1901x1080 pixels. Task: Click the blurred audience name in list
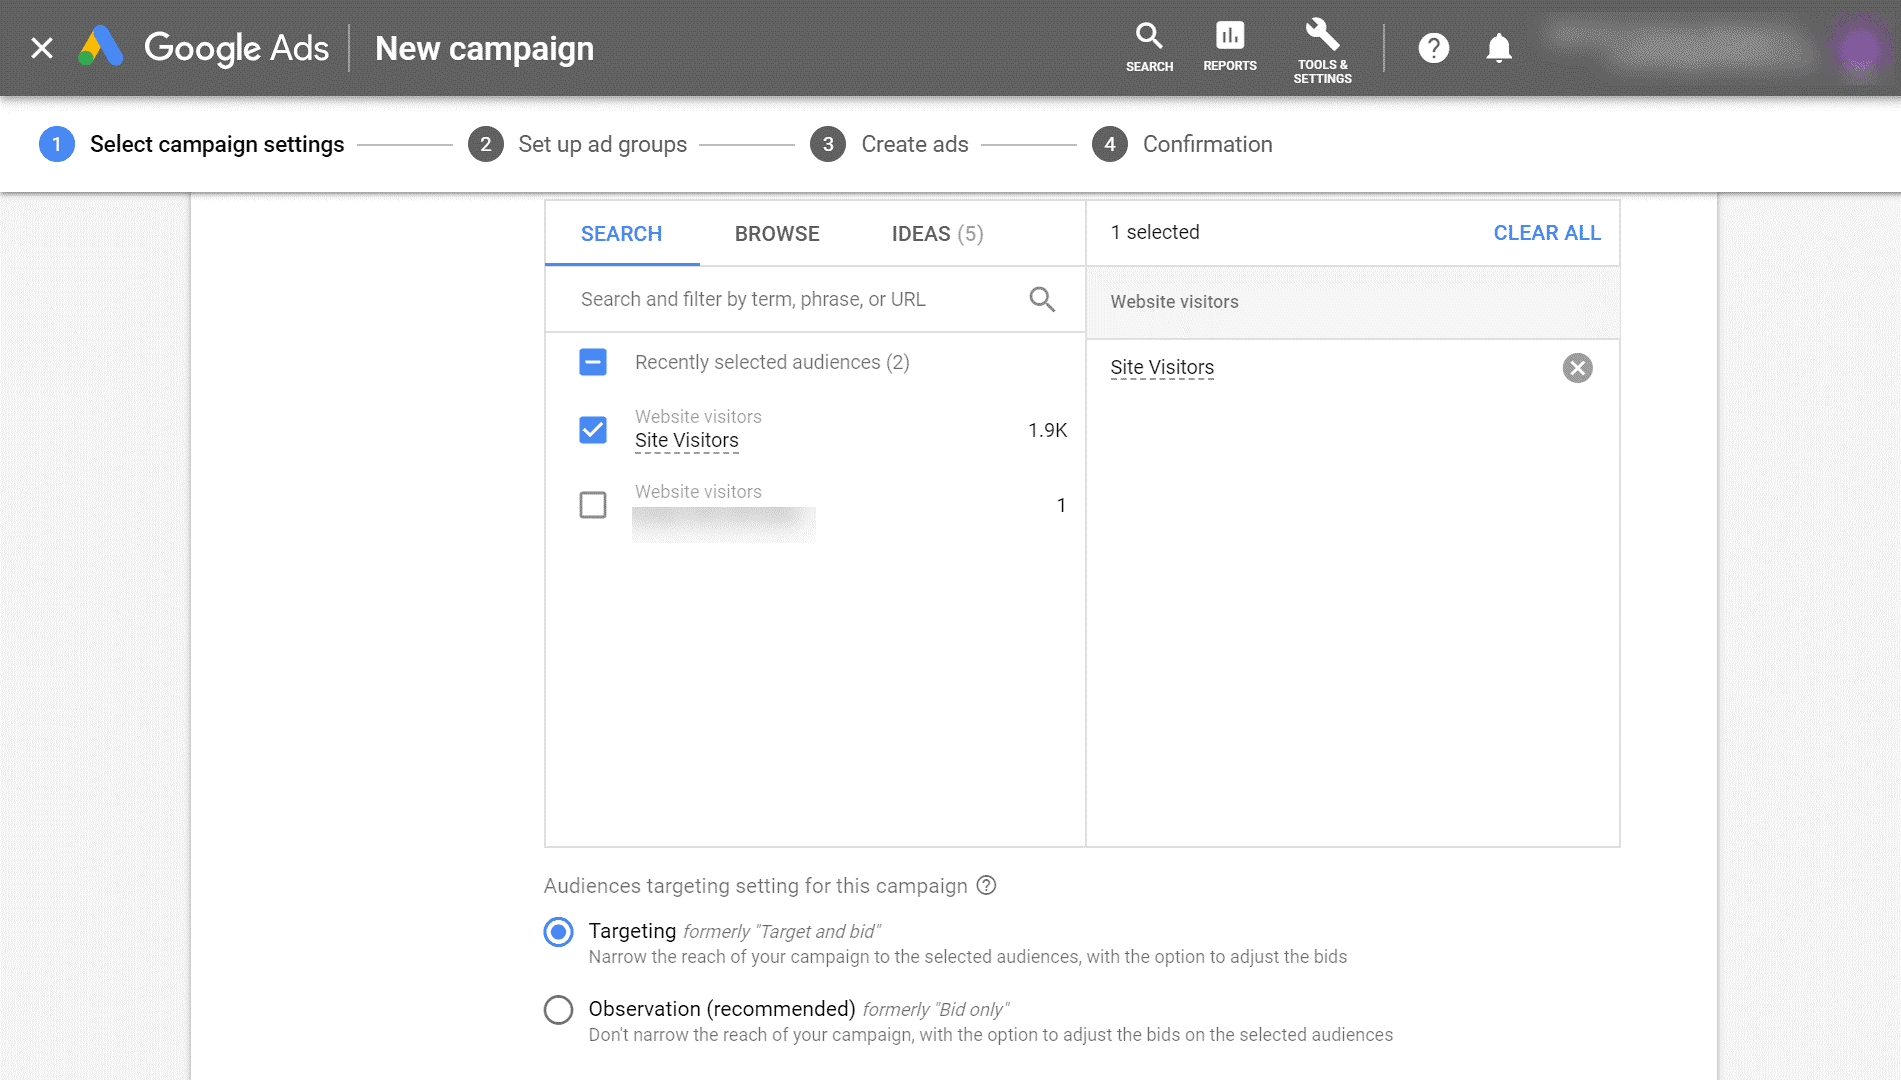coord(723,524)
